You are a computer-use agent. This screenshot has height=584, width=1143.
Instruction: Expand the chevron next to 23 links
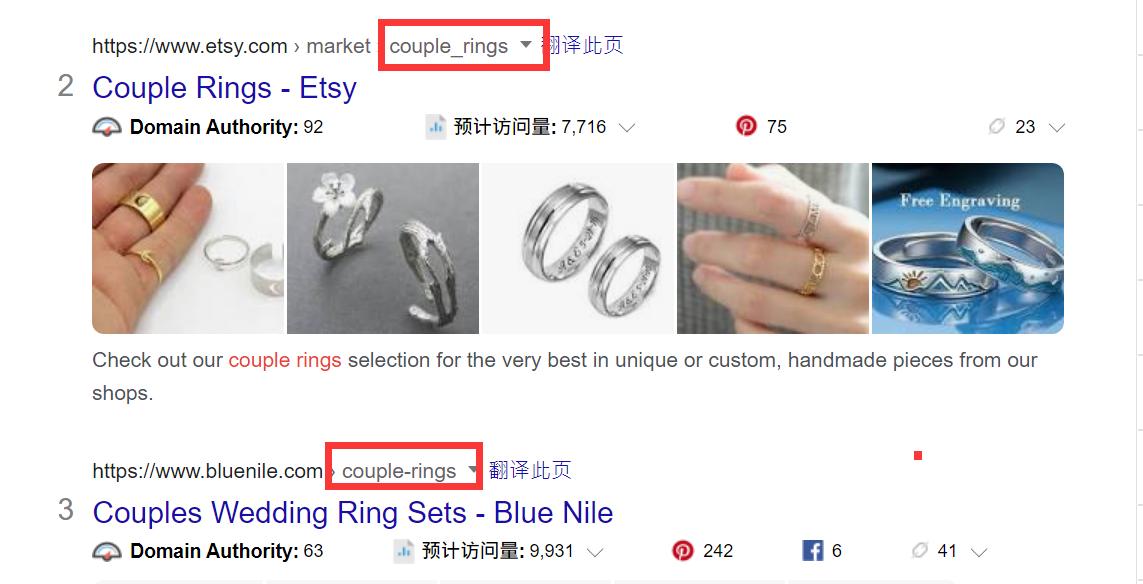(x=1056, y=128)
